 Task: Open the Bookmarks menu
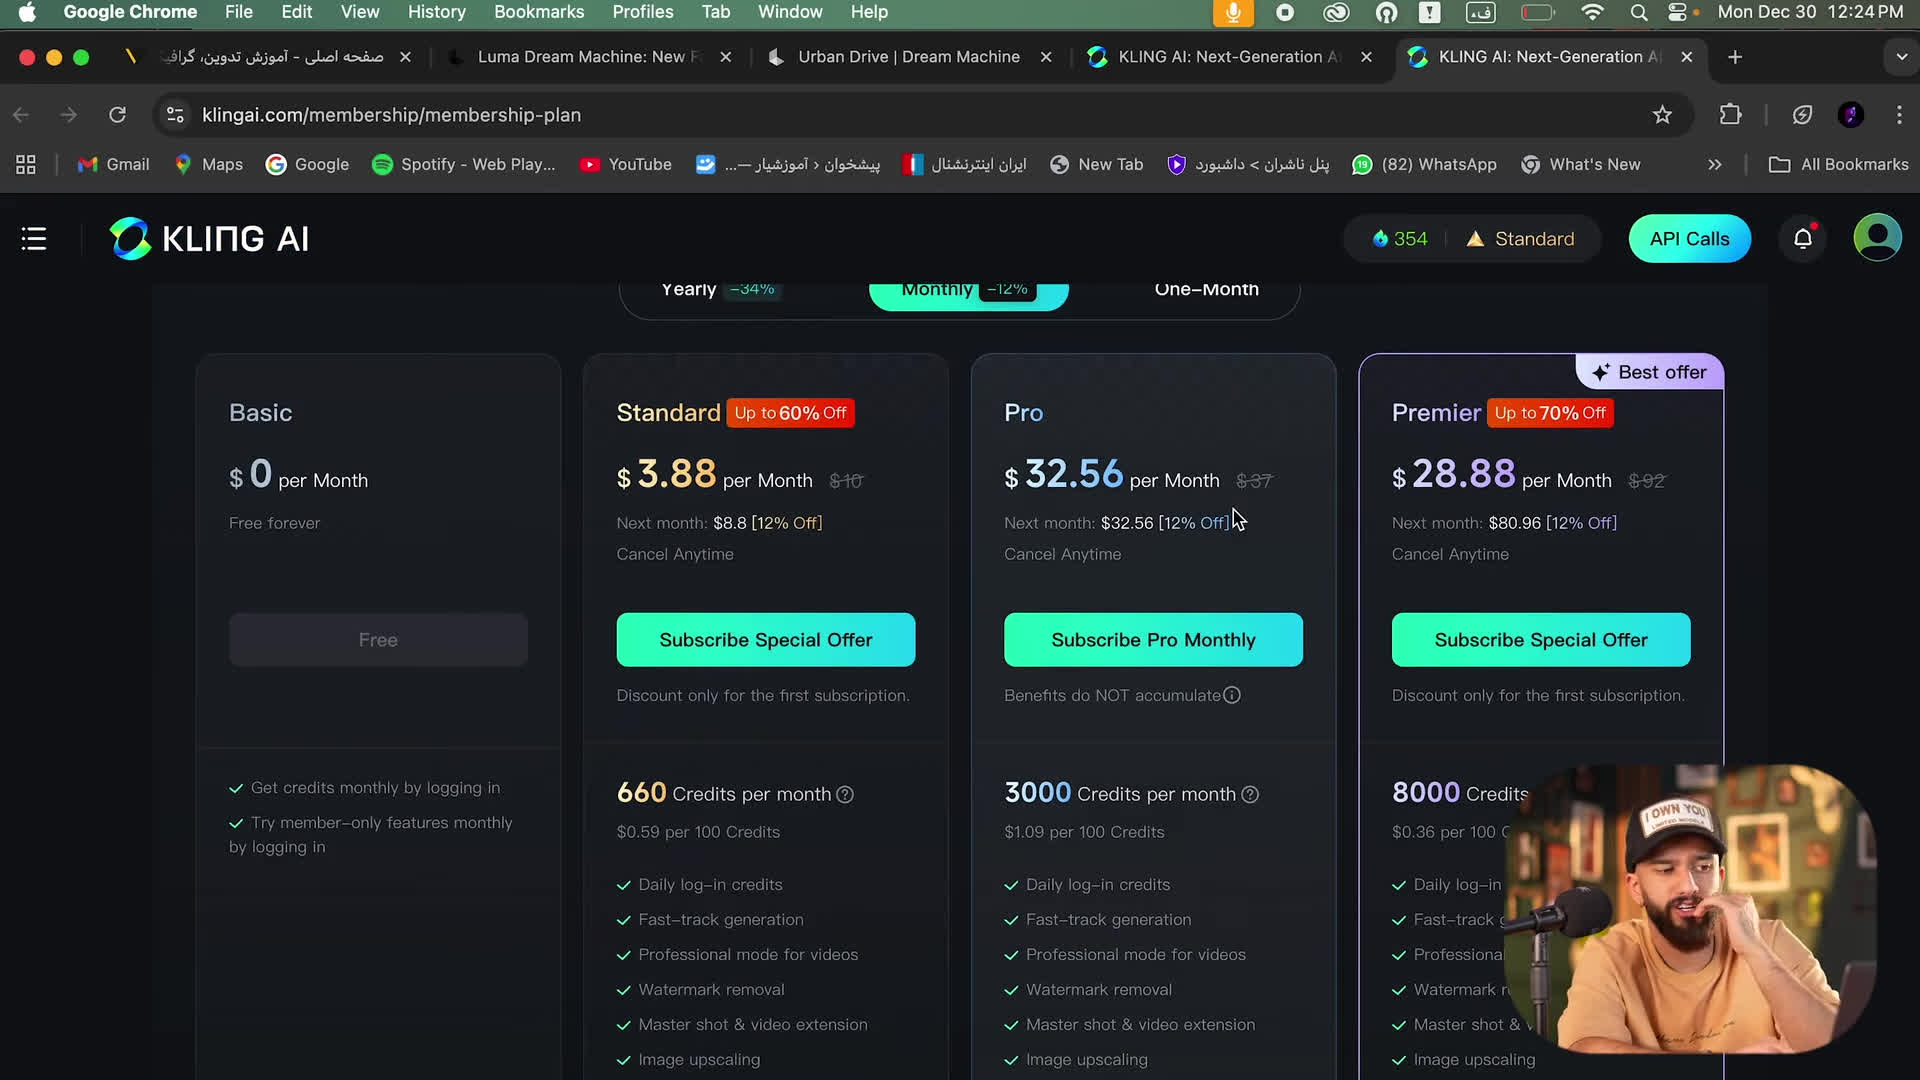[x=539, y=12]
